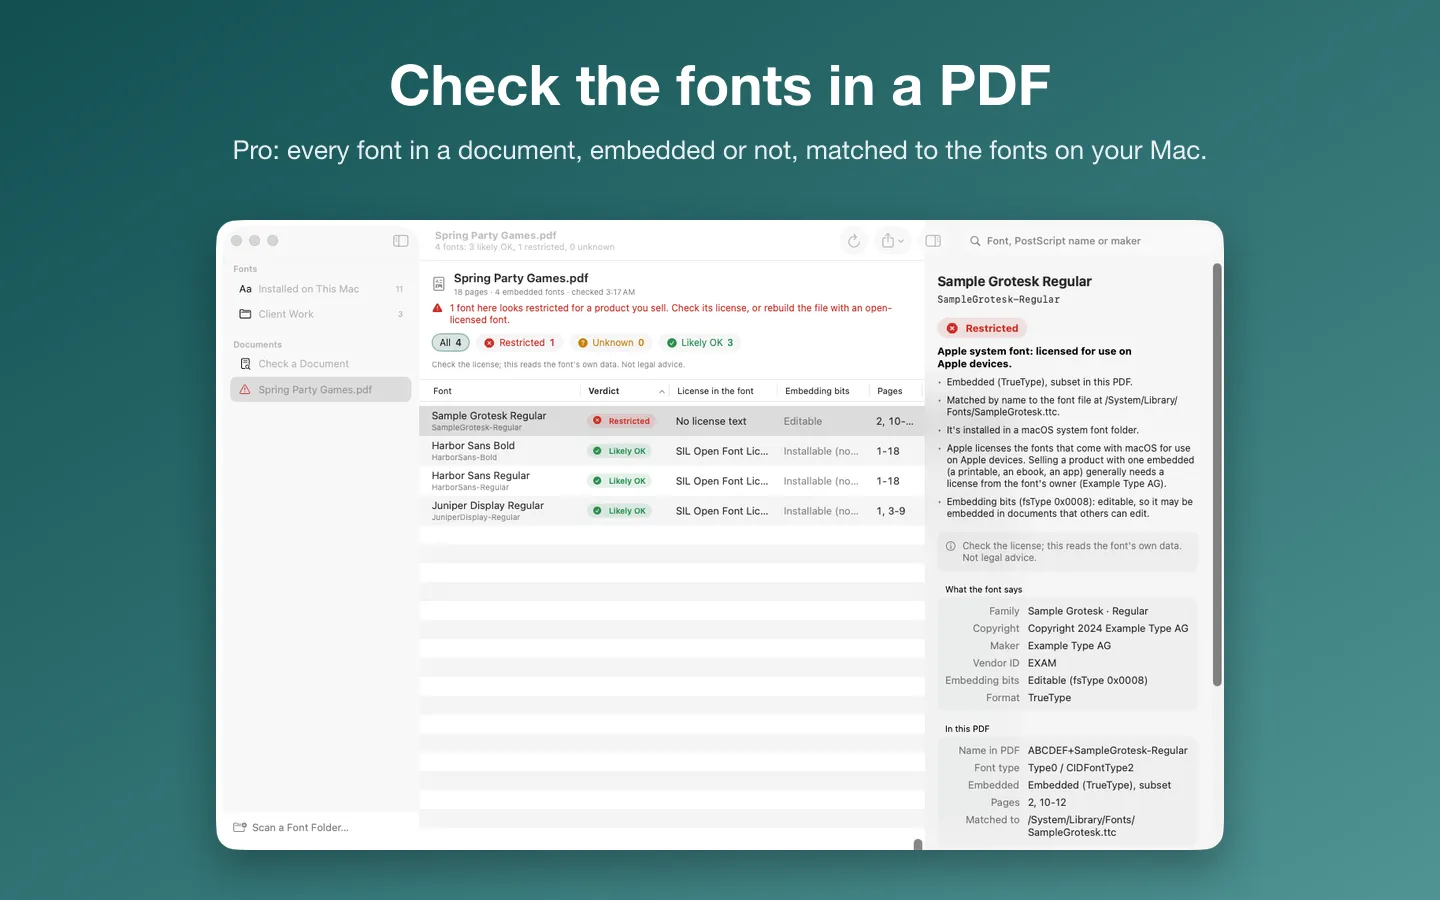The width and height of the screenshot is (1440, 900).
Task: Select the Juniper Display Regular font name
Action: (x=488, y=506)
